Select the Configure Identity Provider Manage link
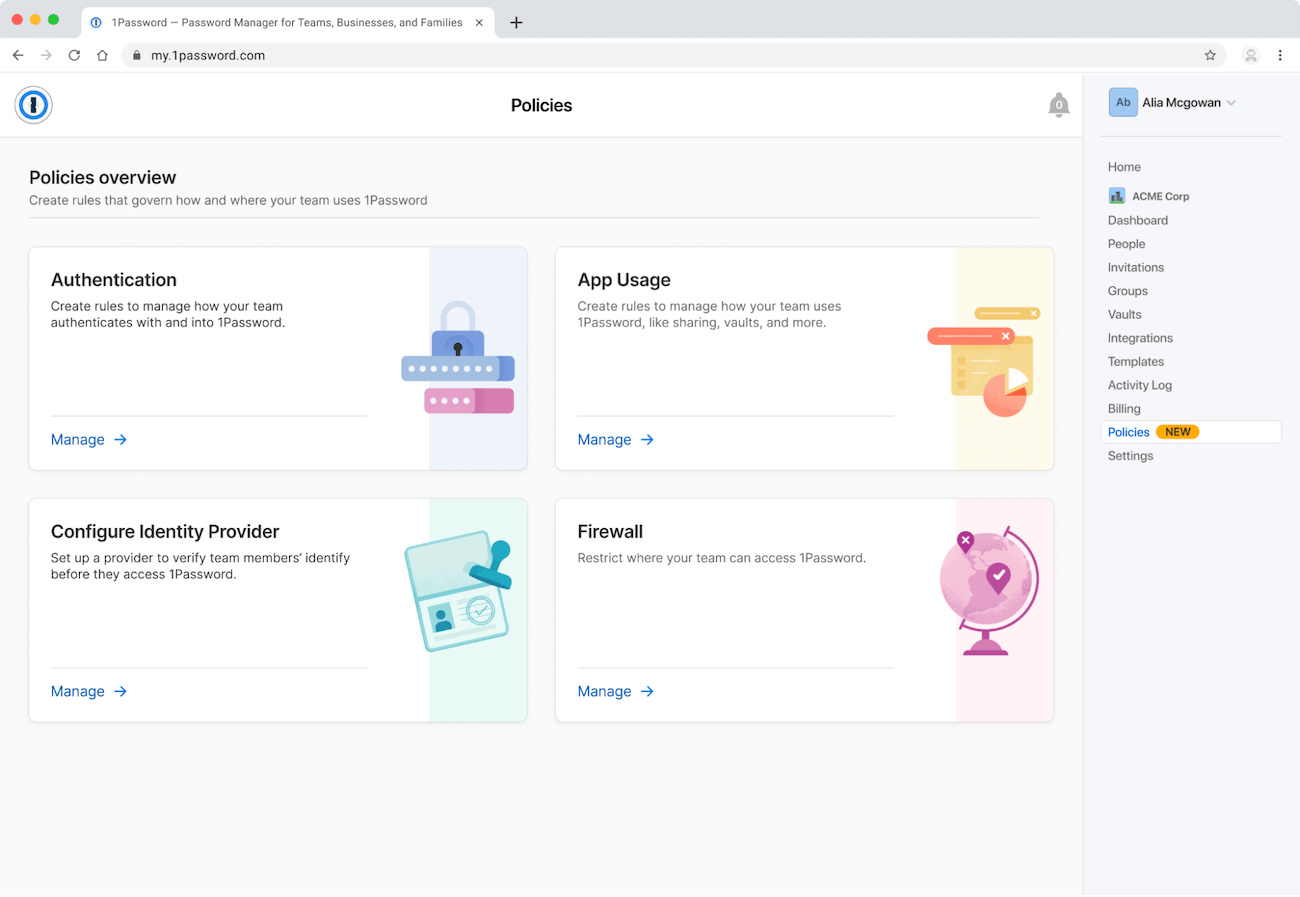This screenshot has height=897, width=1300. [x=78, y=691]
